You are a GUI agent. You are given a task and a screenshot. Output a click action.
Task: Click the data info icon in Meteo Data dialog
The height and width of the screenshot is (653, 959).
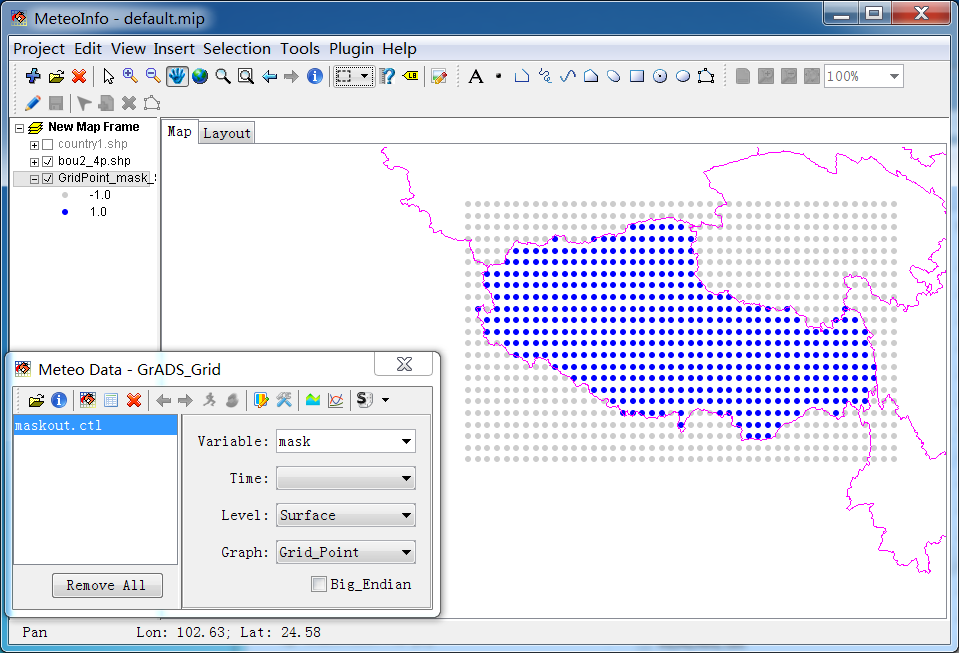pos(58,399)
